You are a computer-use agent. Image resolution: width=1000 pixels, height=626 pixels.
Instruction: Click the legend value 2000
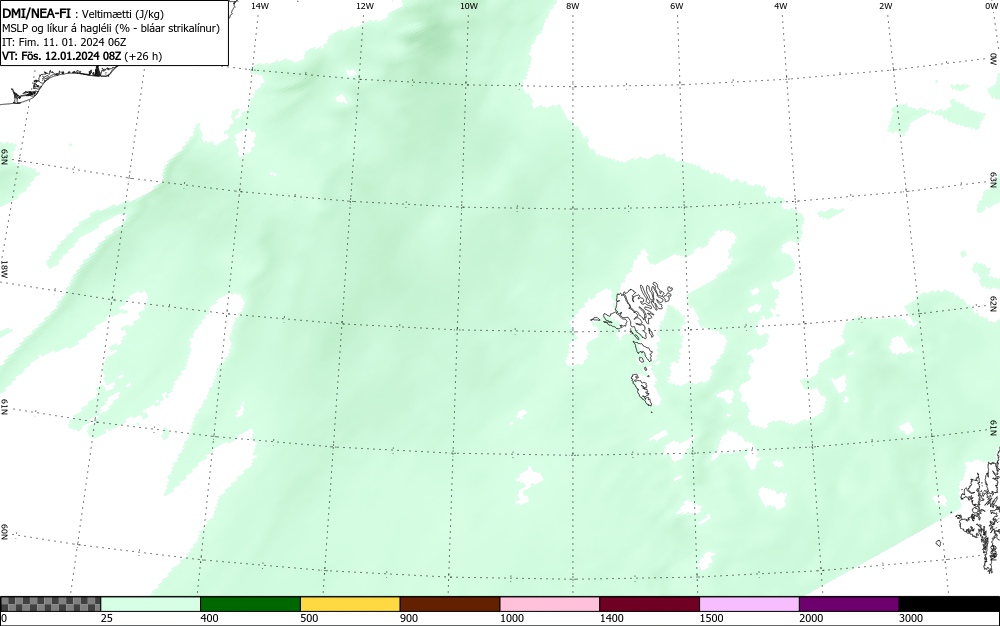811,618
